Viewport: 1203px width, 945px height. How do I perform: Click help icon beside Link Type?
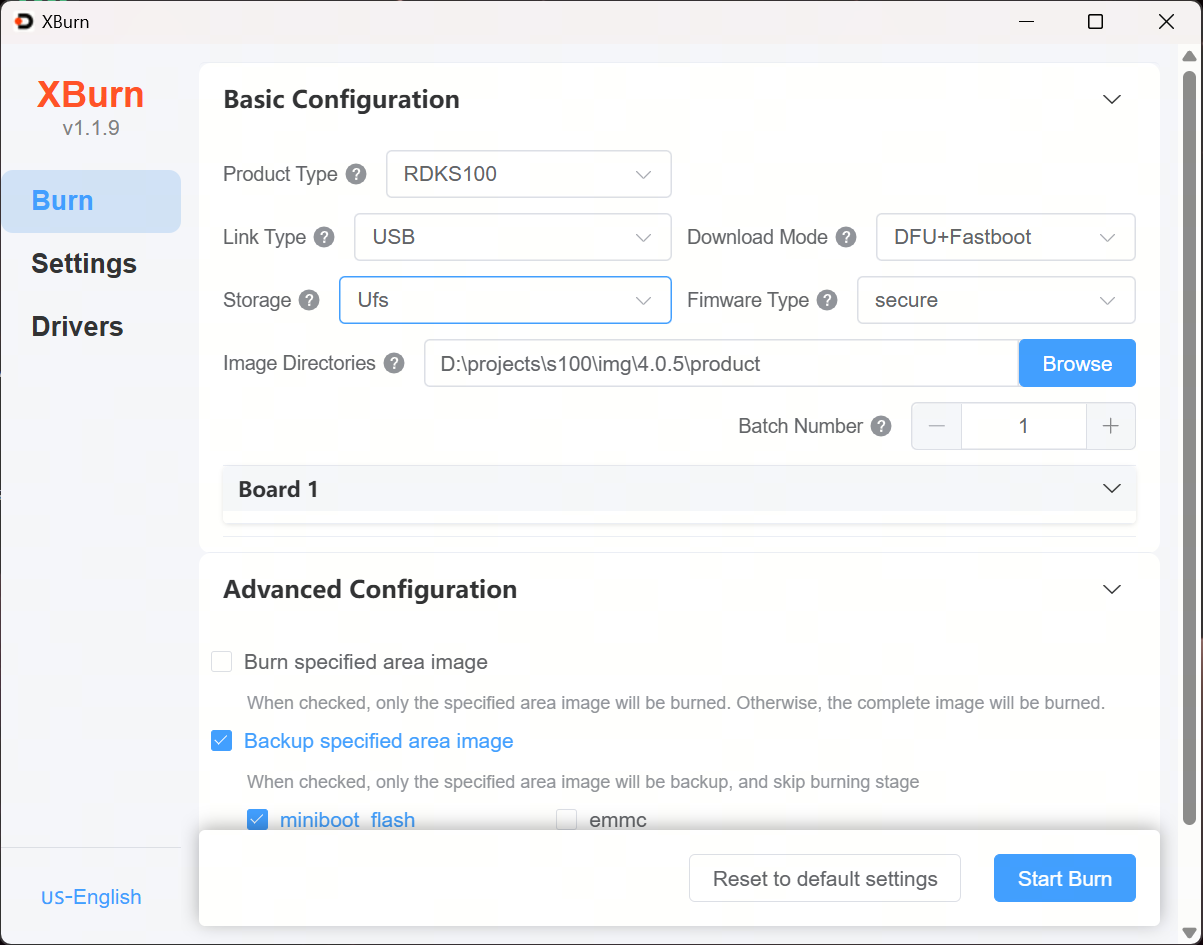click(x=324, y=237)
